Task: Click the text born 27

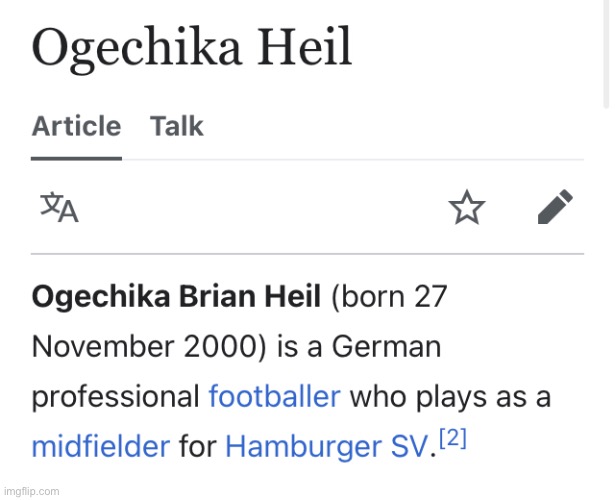Action: tap(389, 296)
